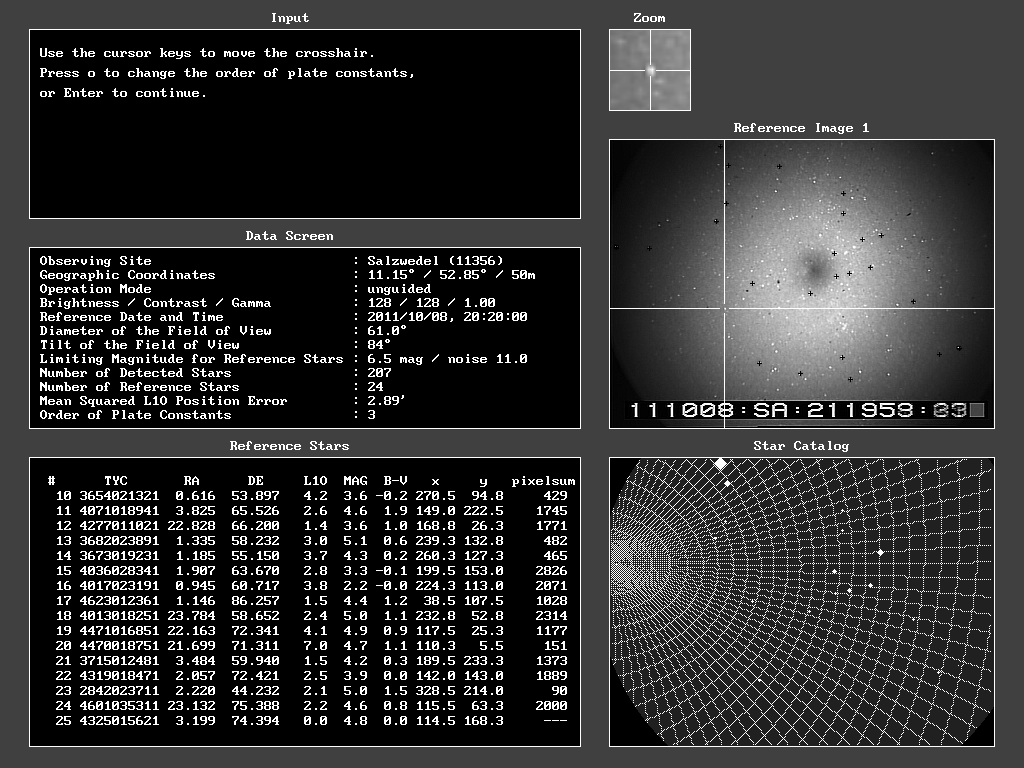This screenshot has height=768, width=1024.
Task: Click the crosshair intersection in Reference Image 1
Action: click(724, 309)
